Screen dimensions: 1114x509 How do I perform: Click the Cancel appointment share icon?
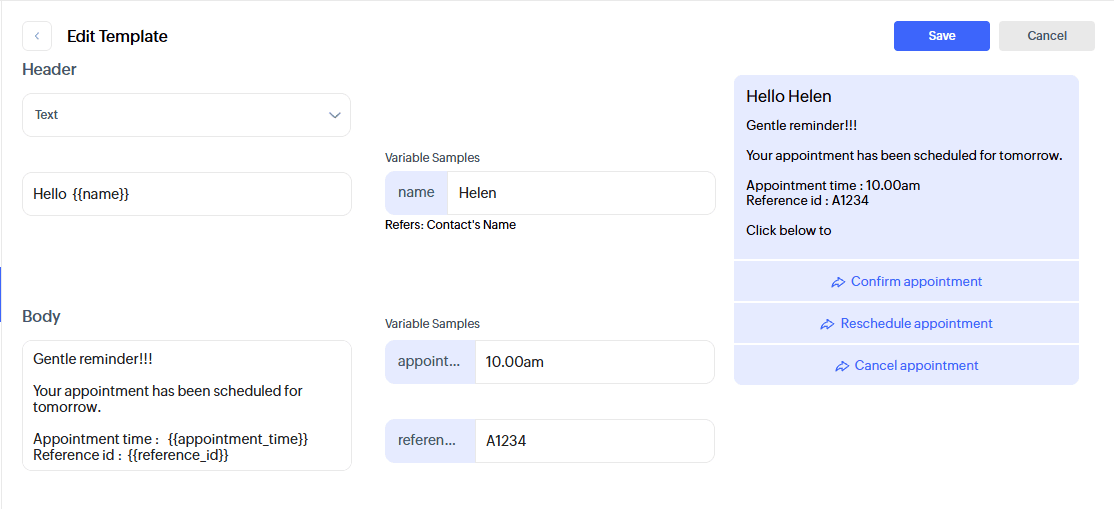click(x=842, y=366)
